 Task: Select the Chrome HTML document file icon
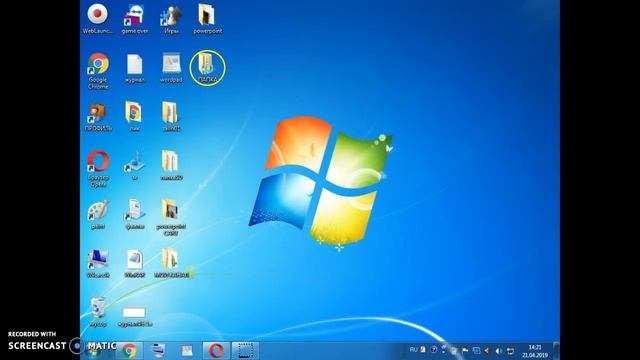(134, 116)
